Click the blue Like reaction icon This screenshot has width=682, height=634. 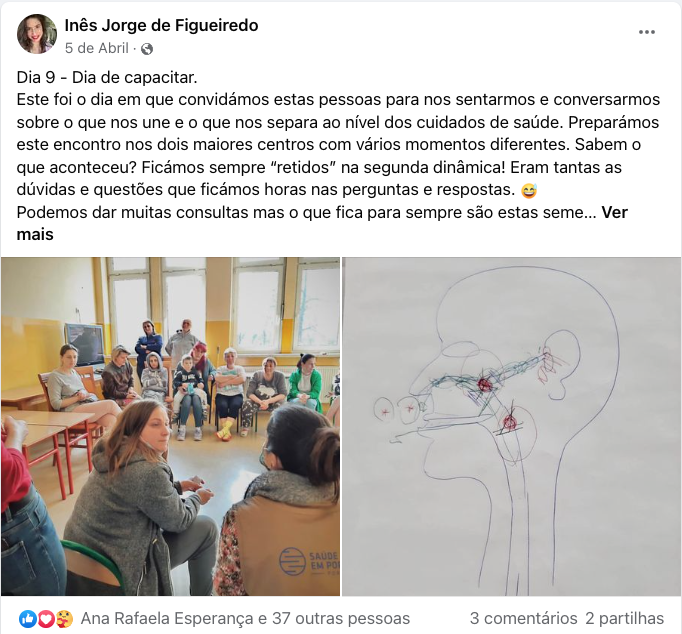point(27,619)
